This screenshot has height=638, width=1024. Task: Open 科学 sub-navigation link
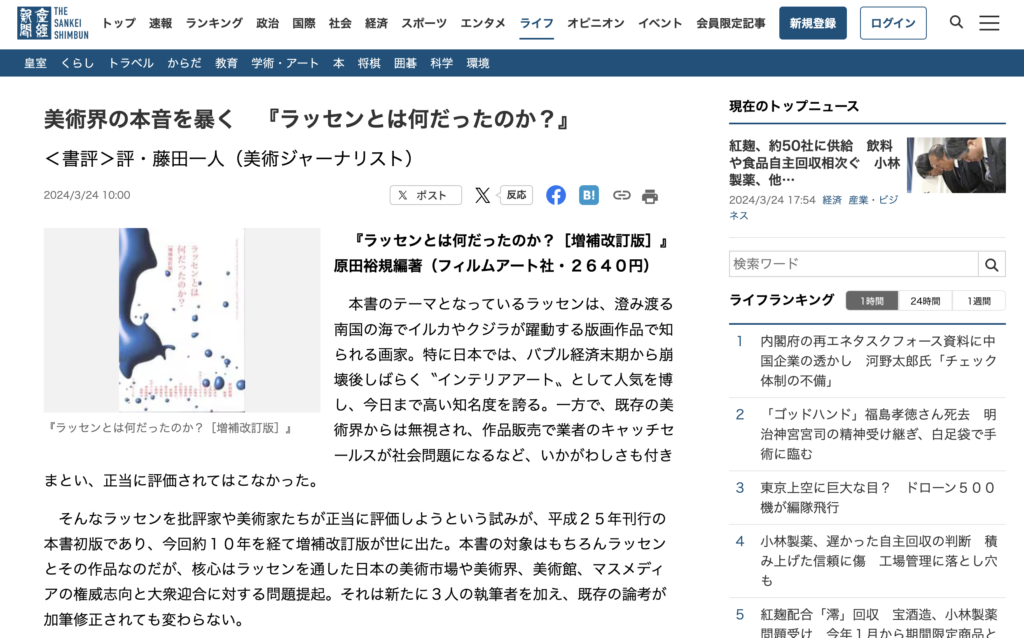(441, 63)
